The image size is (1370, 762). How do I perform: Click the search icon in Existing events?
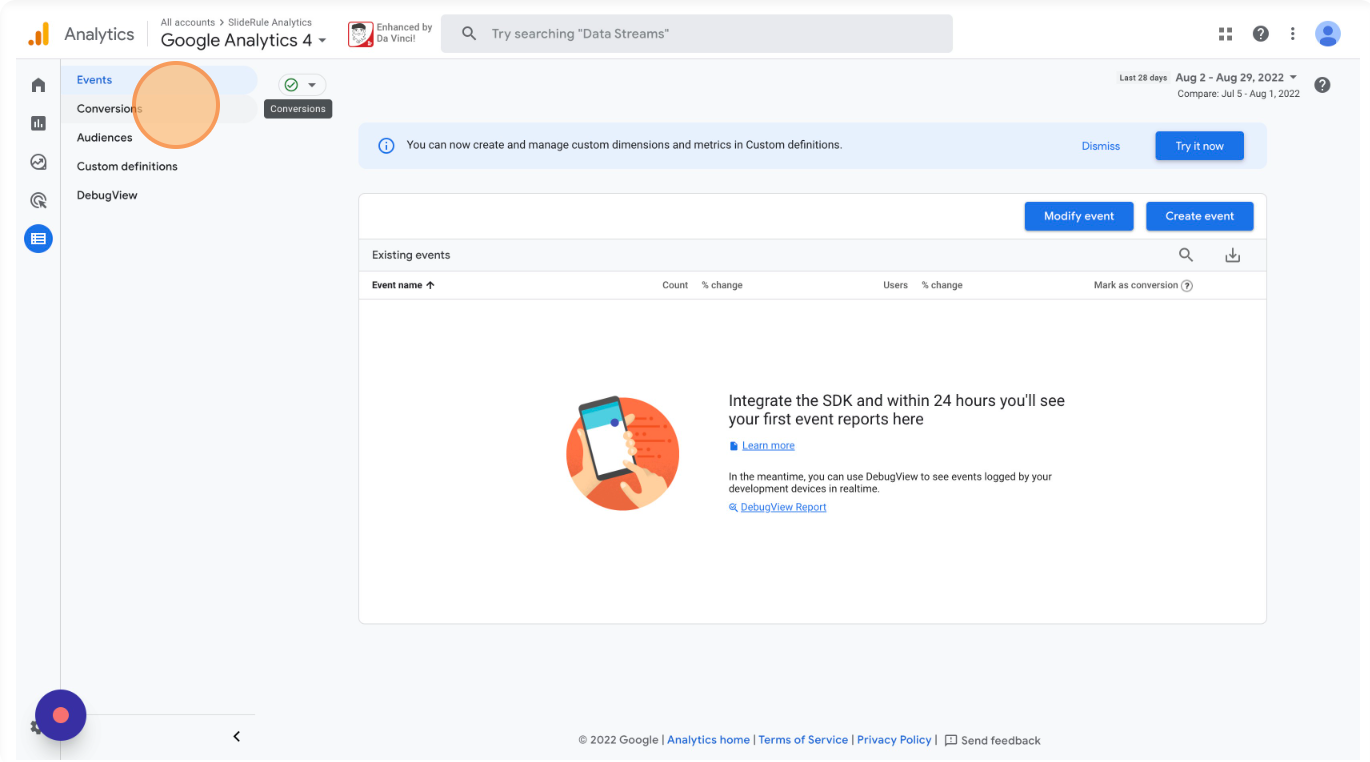coord(1186,255)
